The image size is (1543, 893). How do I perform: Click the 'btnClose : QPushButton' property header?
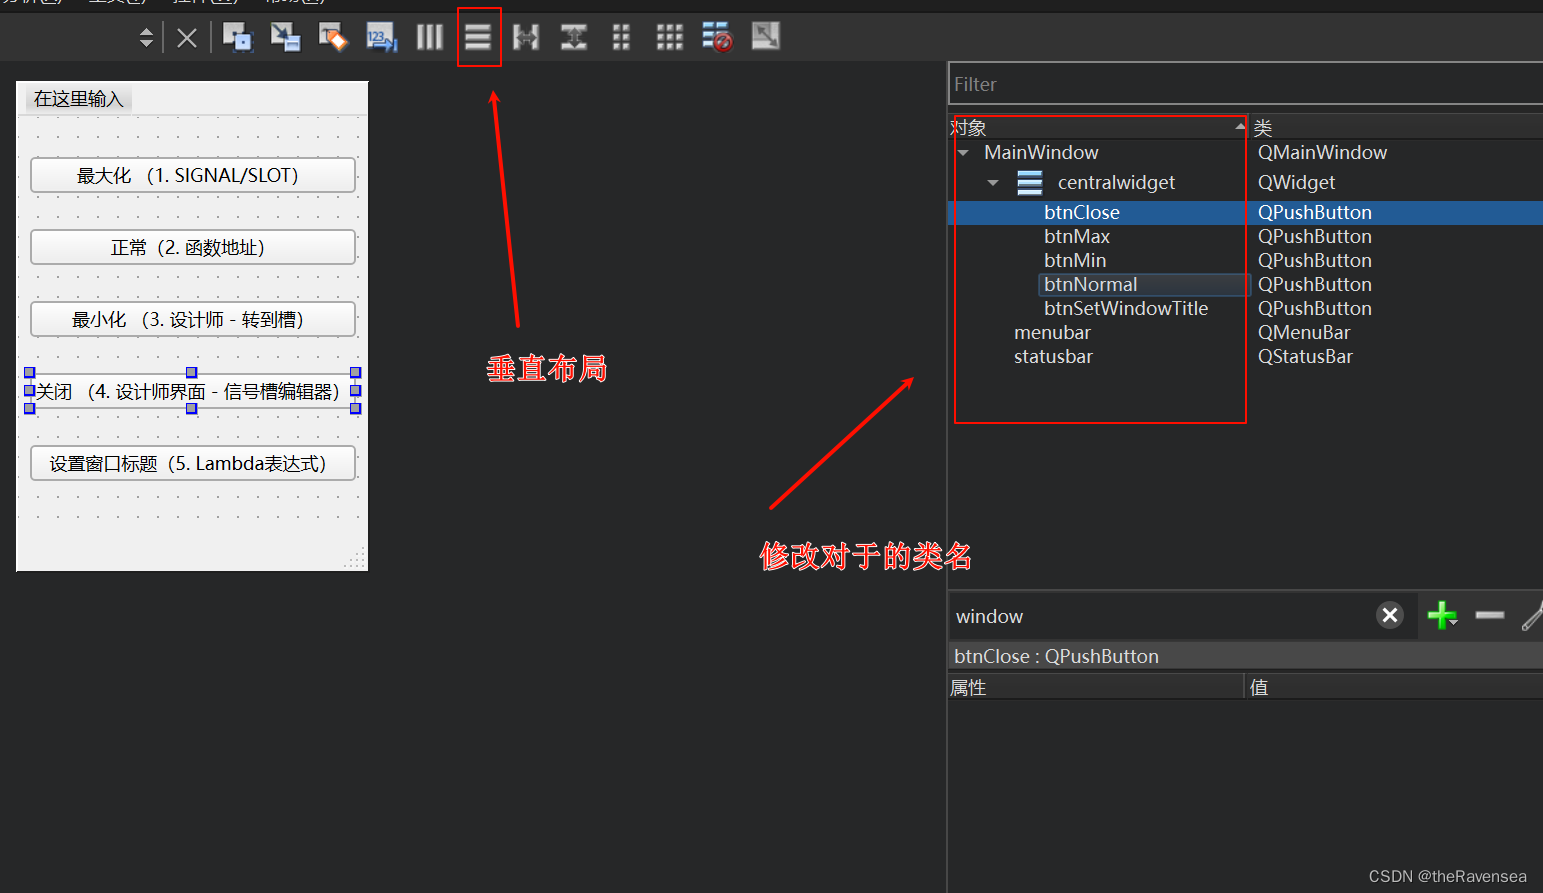click(x=1245, y=656)
